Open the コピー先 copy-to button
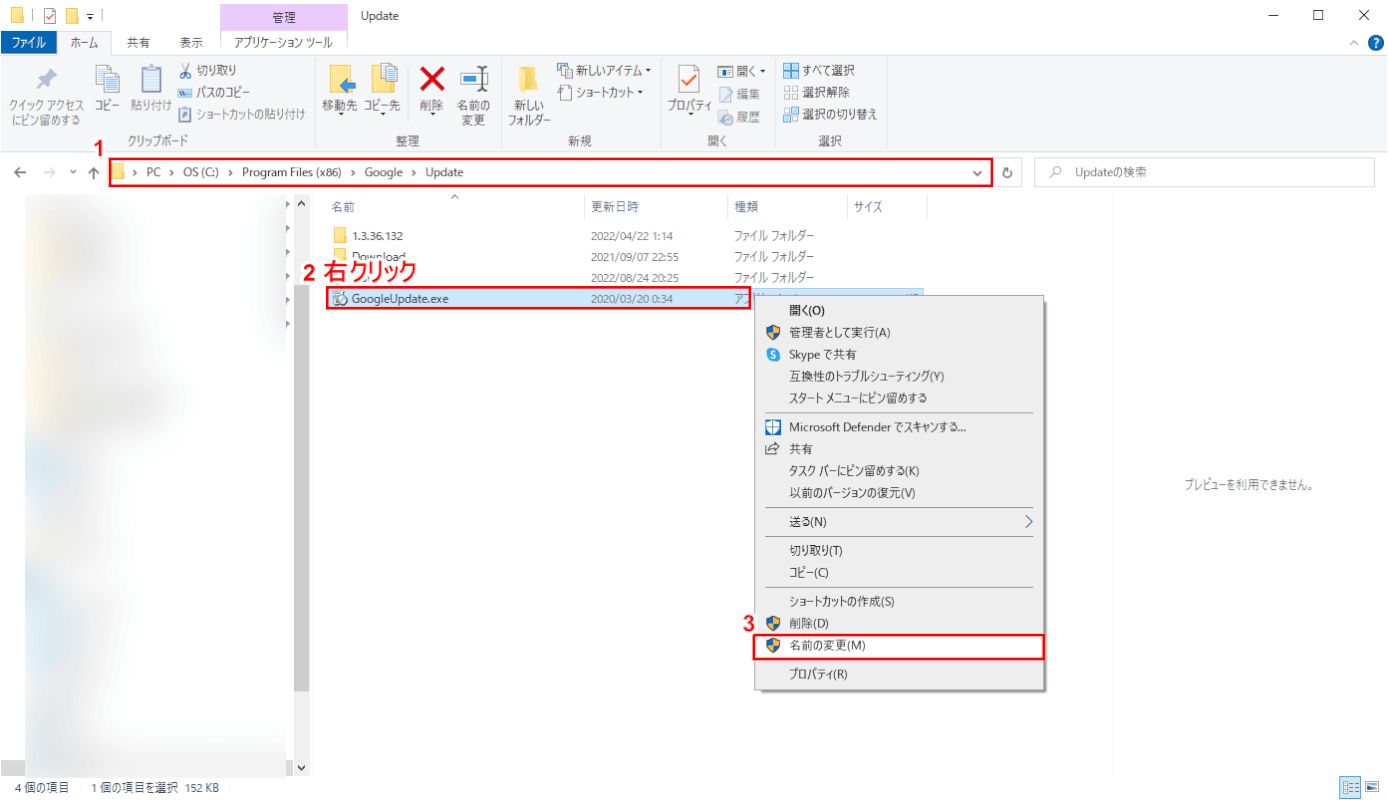This screenshot has height=800, width=1388. click(x=382, y=92)
